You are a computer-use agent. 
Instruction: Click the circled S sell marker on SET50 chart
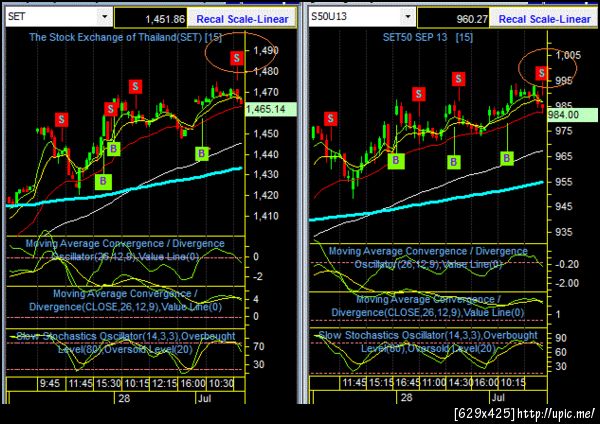click(x=541, y=73)
